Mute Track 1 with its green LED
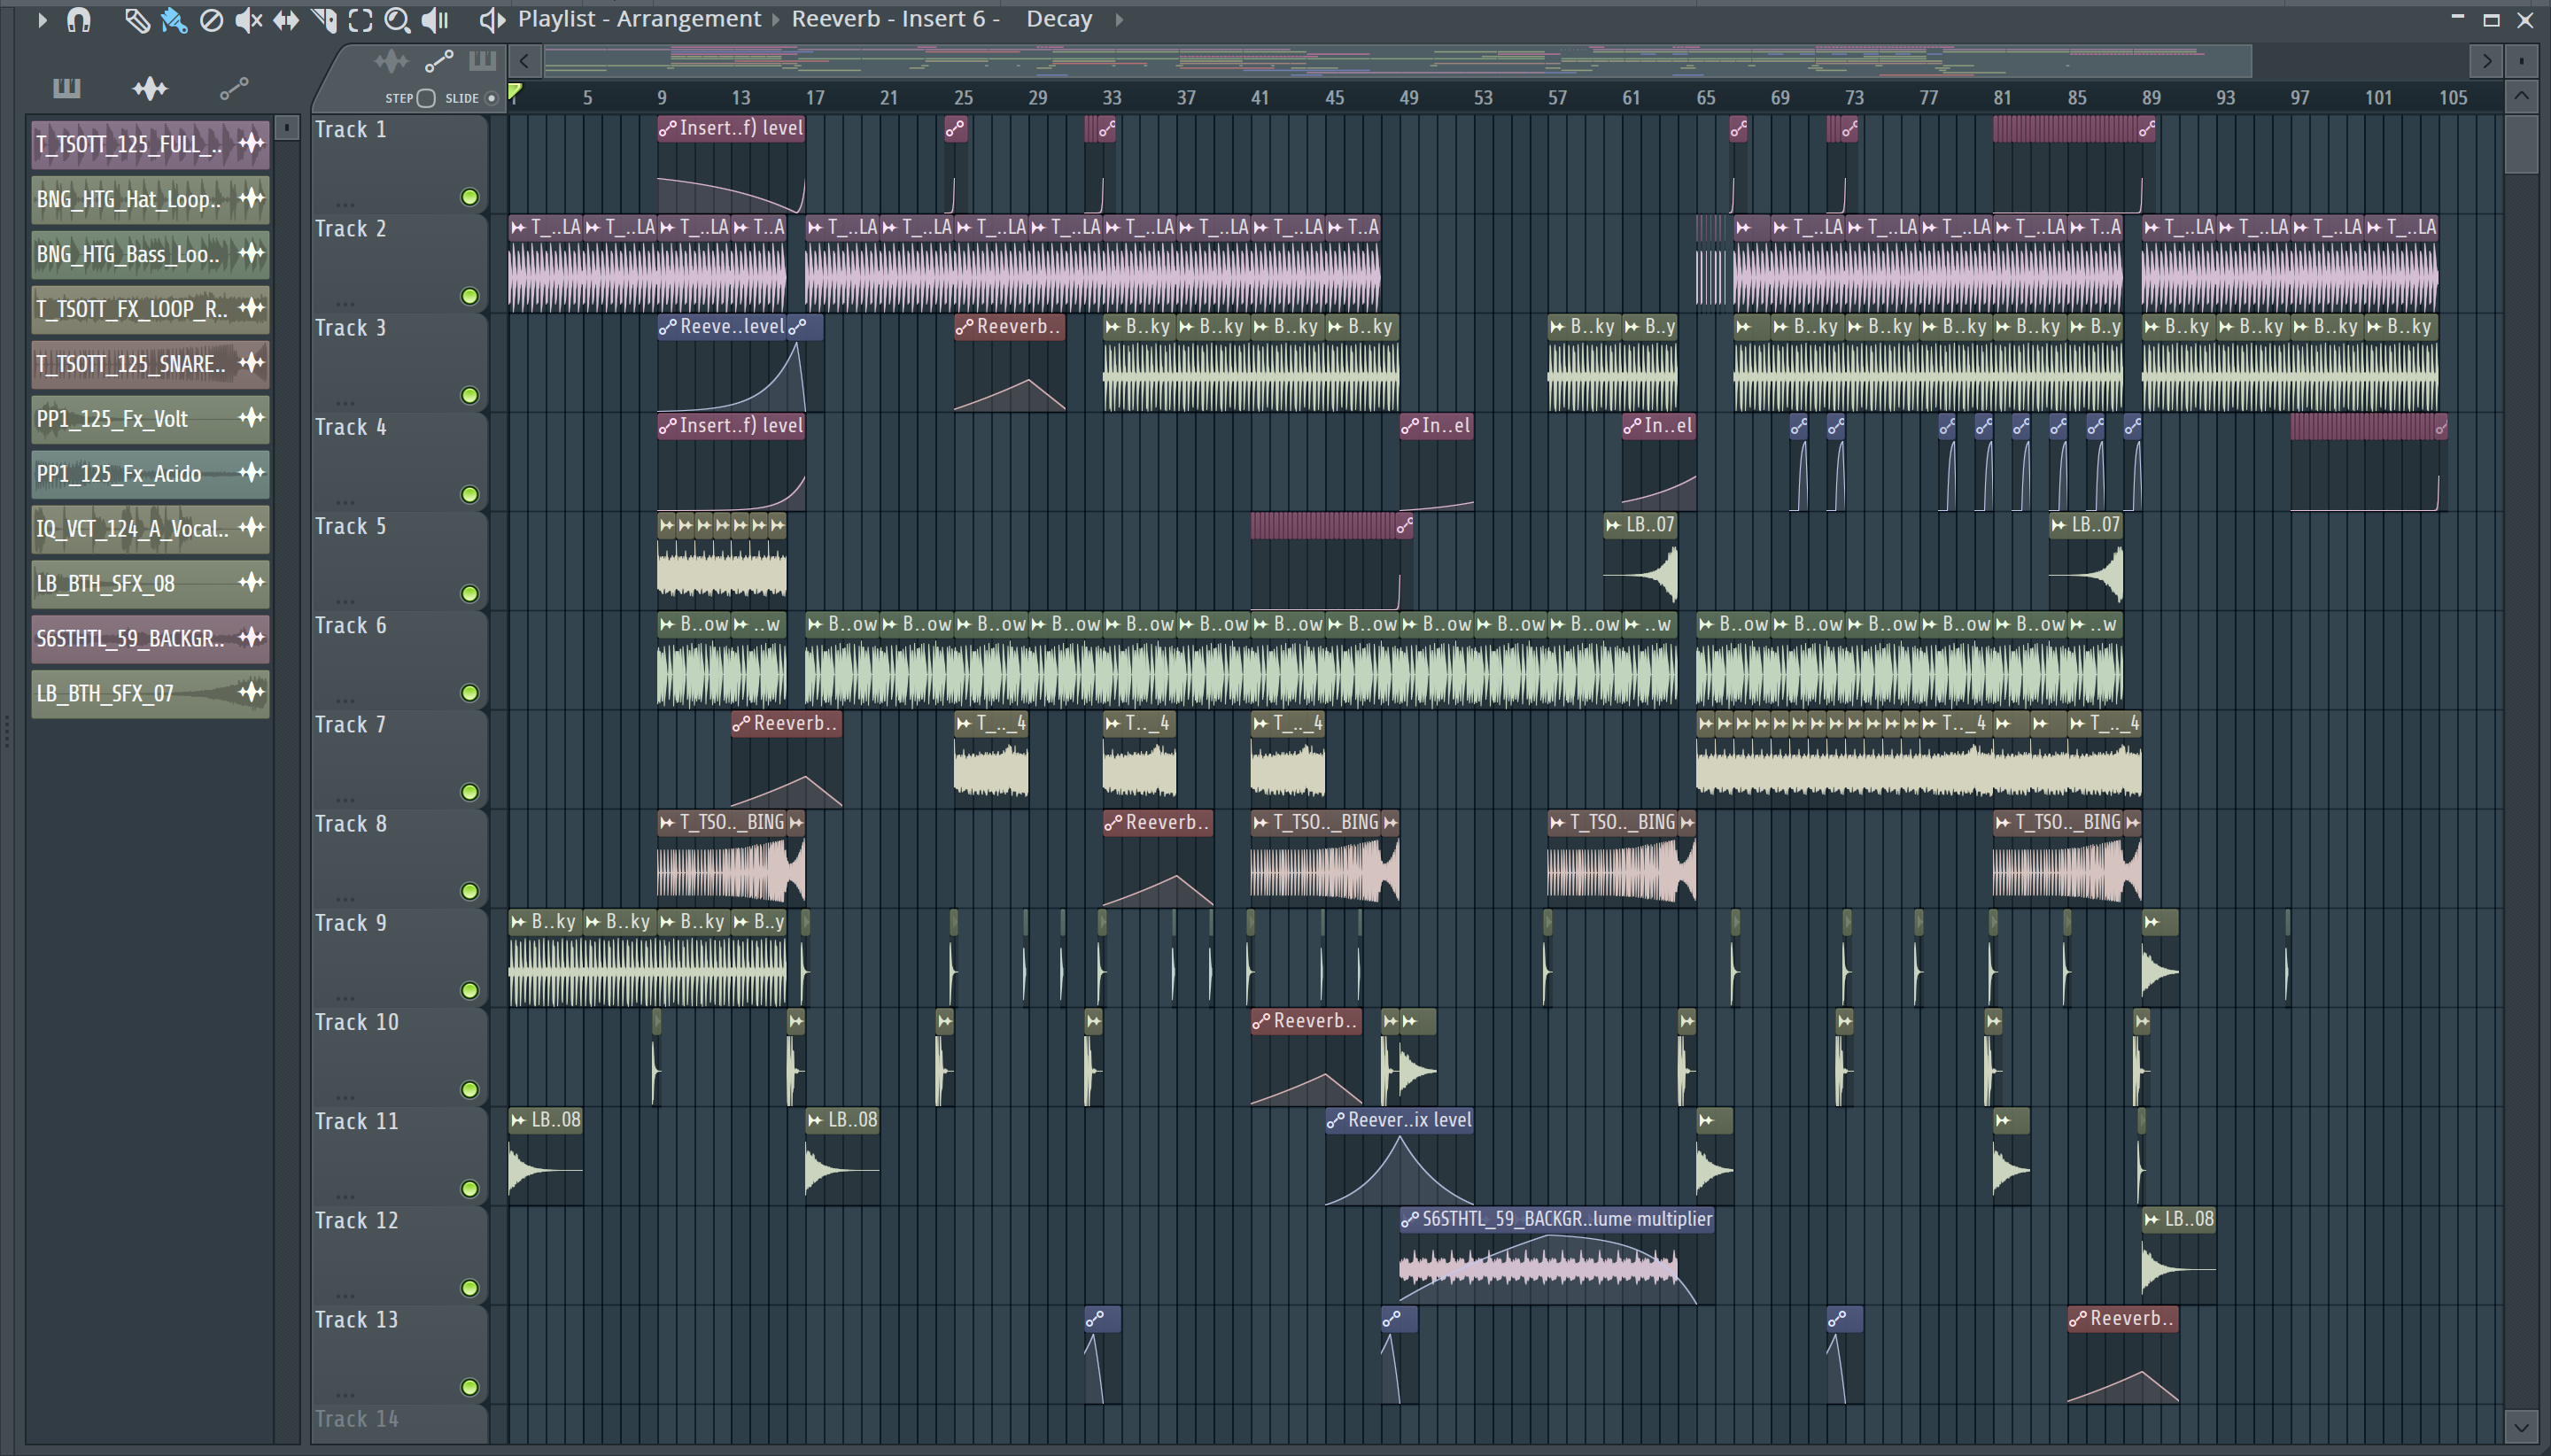The width and height of the screenshot is (2551, 1456). click(469, 197)
